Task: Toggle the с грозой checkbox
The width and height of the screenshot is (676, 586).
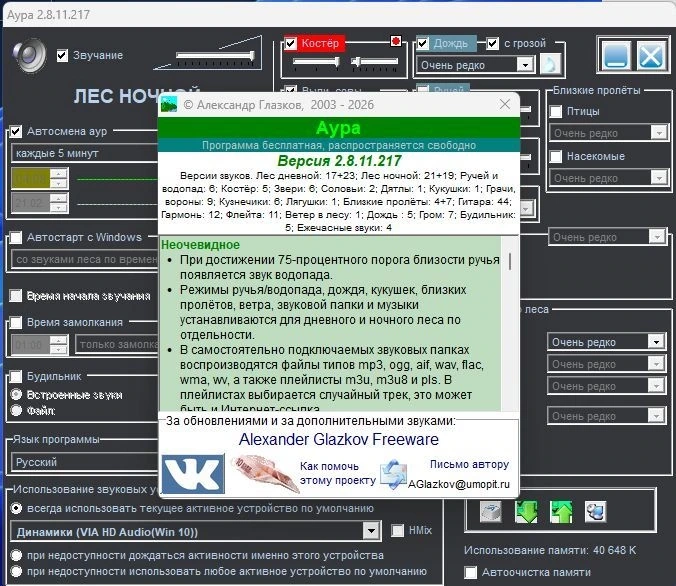Action: coord(493,43)
